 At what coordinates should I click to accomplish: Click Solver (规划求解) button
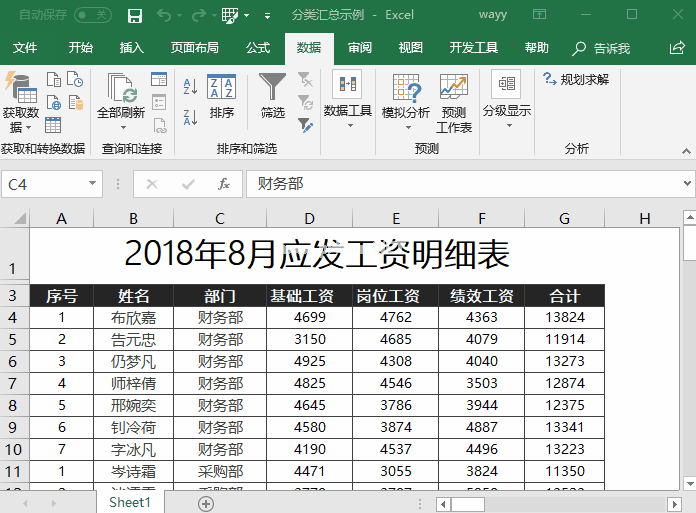(x=576, y=79)
